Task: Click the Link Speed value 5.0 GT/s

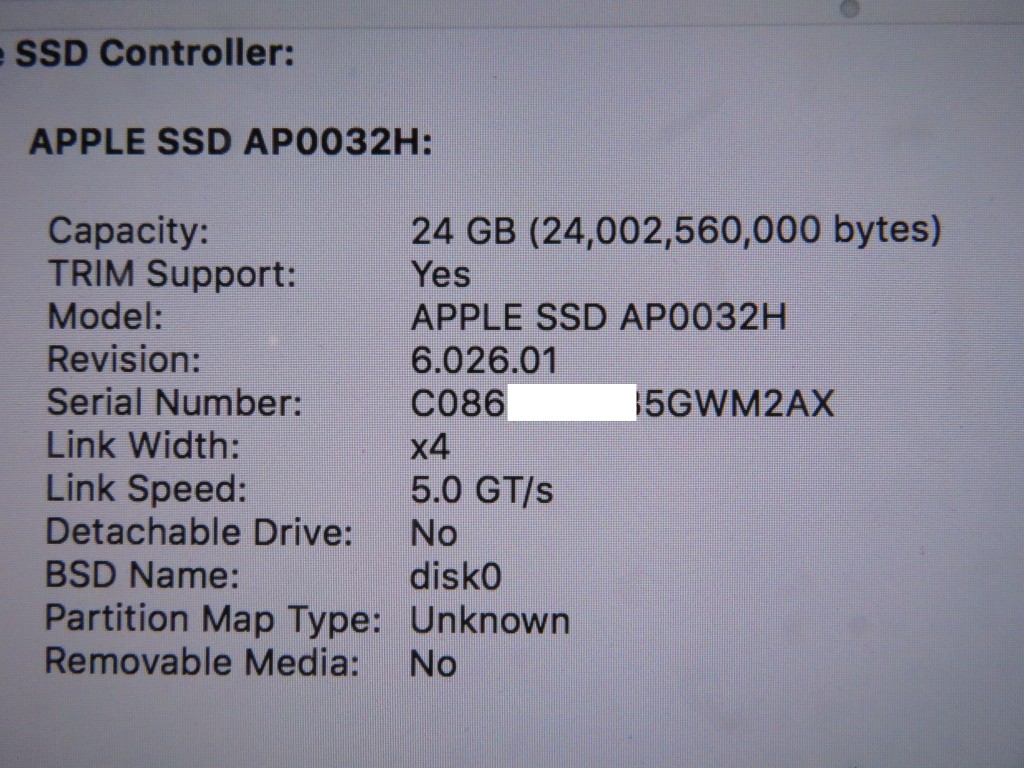Action: click(482, 490)
